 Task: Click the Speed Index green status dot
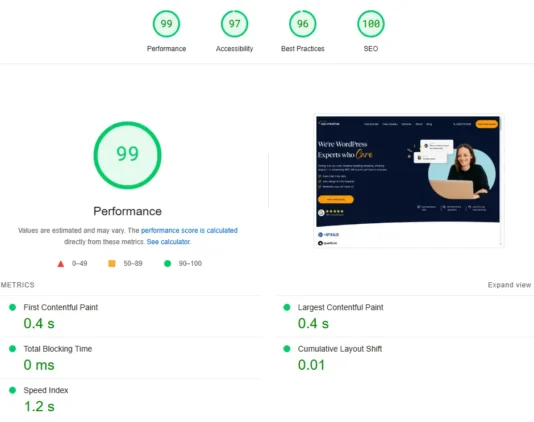click(x=13, y=390)
